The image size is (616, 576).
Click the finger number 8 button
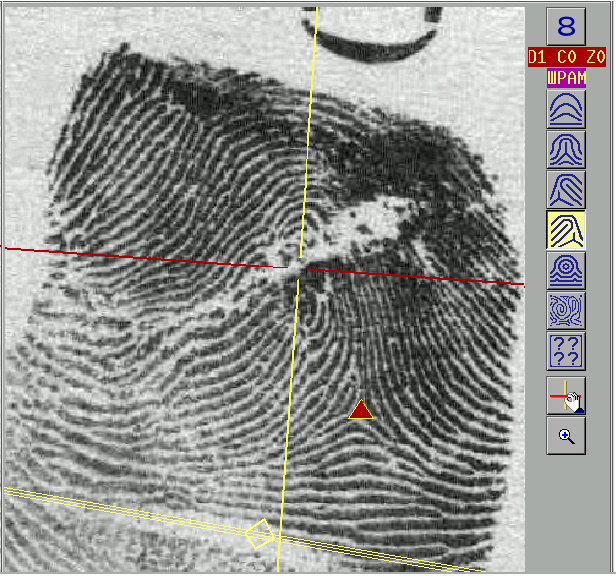(566, 26)
